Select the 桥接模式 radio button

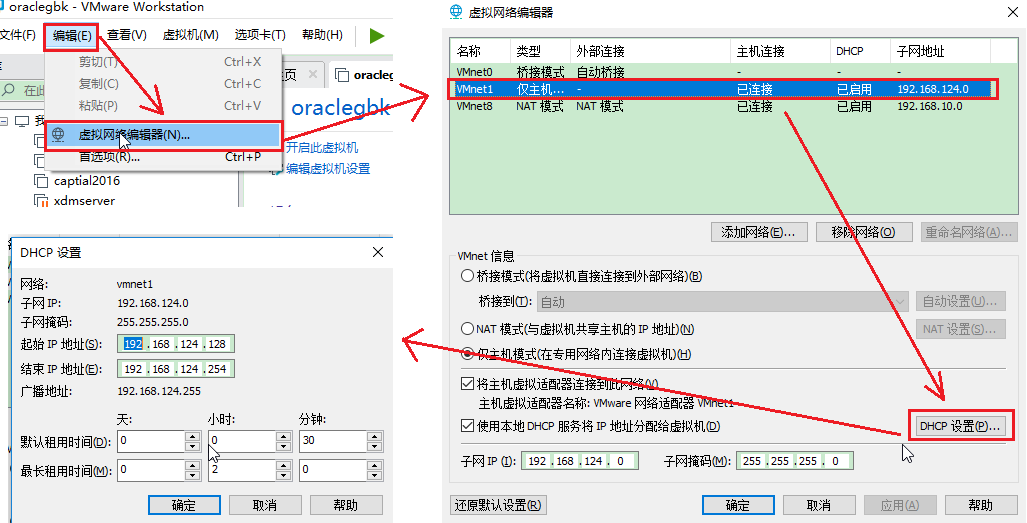coord(467,276)
